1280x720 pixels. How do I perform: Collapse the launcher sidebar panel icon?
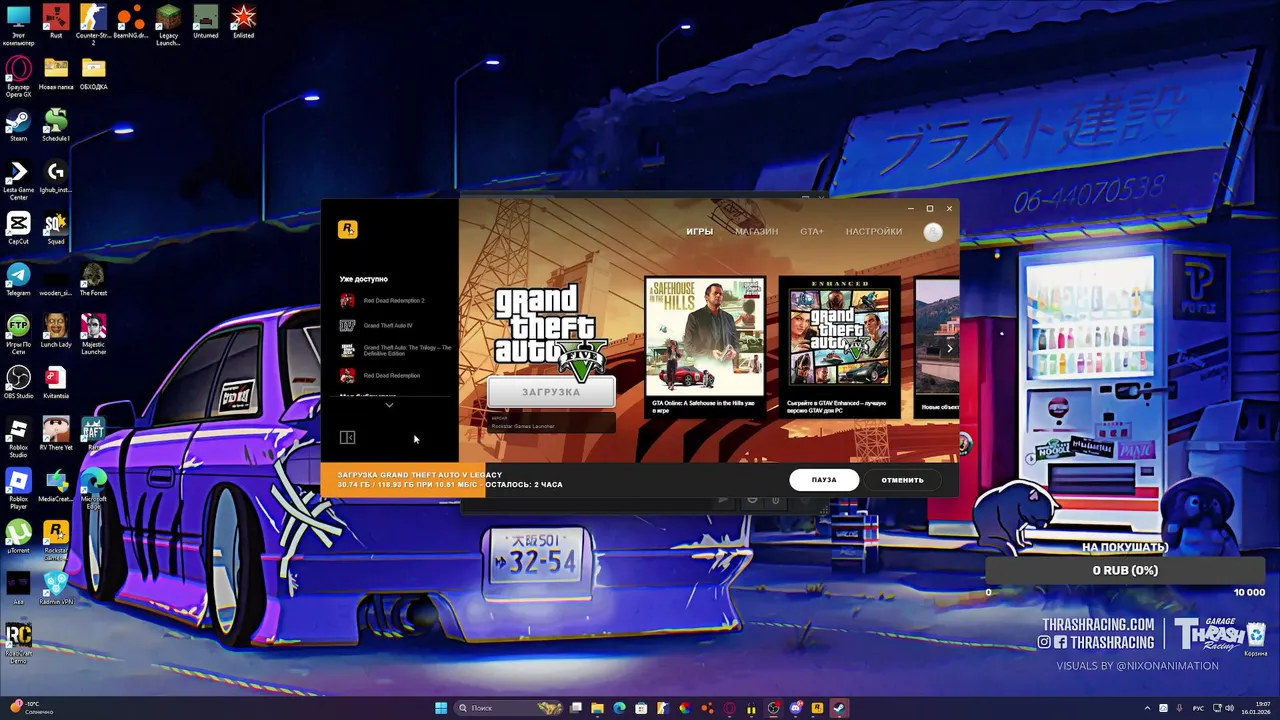348,437
